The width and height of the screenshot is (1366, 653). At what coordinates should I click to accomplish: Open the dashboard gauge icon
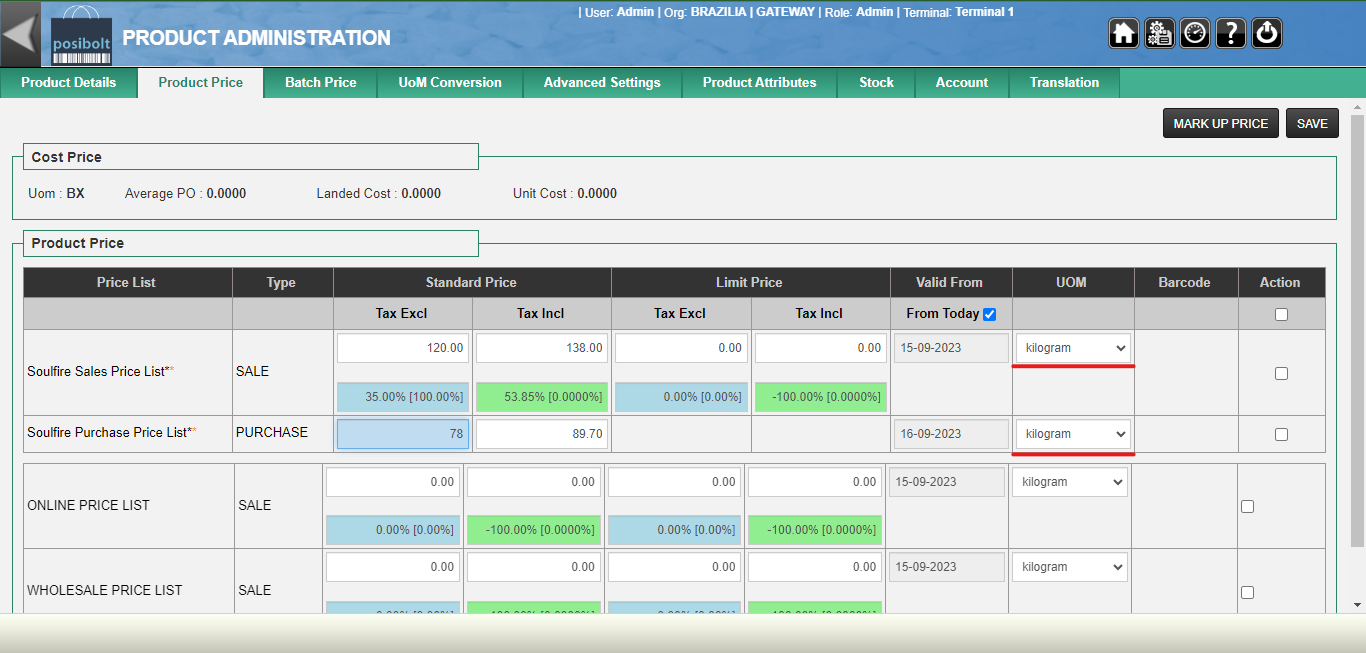(x=1195, y=33)
